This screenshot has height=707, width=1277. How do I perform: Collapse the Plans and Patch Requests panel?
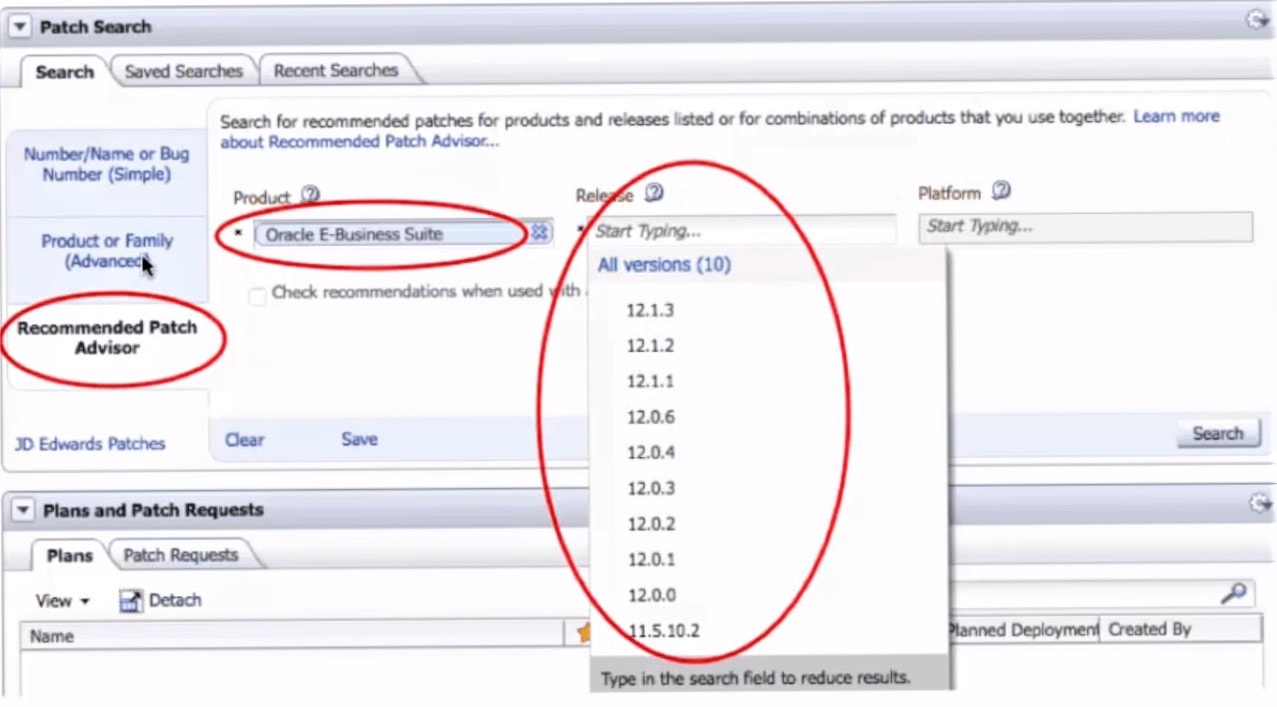pos(22,511)
